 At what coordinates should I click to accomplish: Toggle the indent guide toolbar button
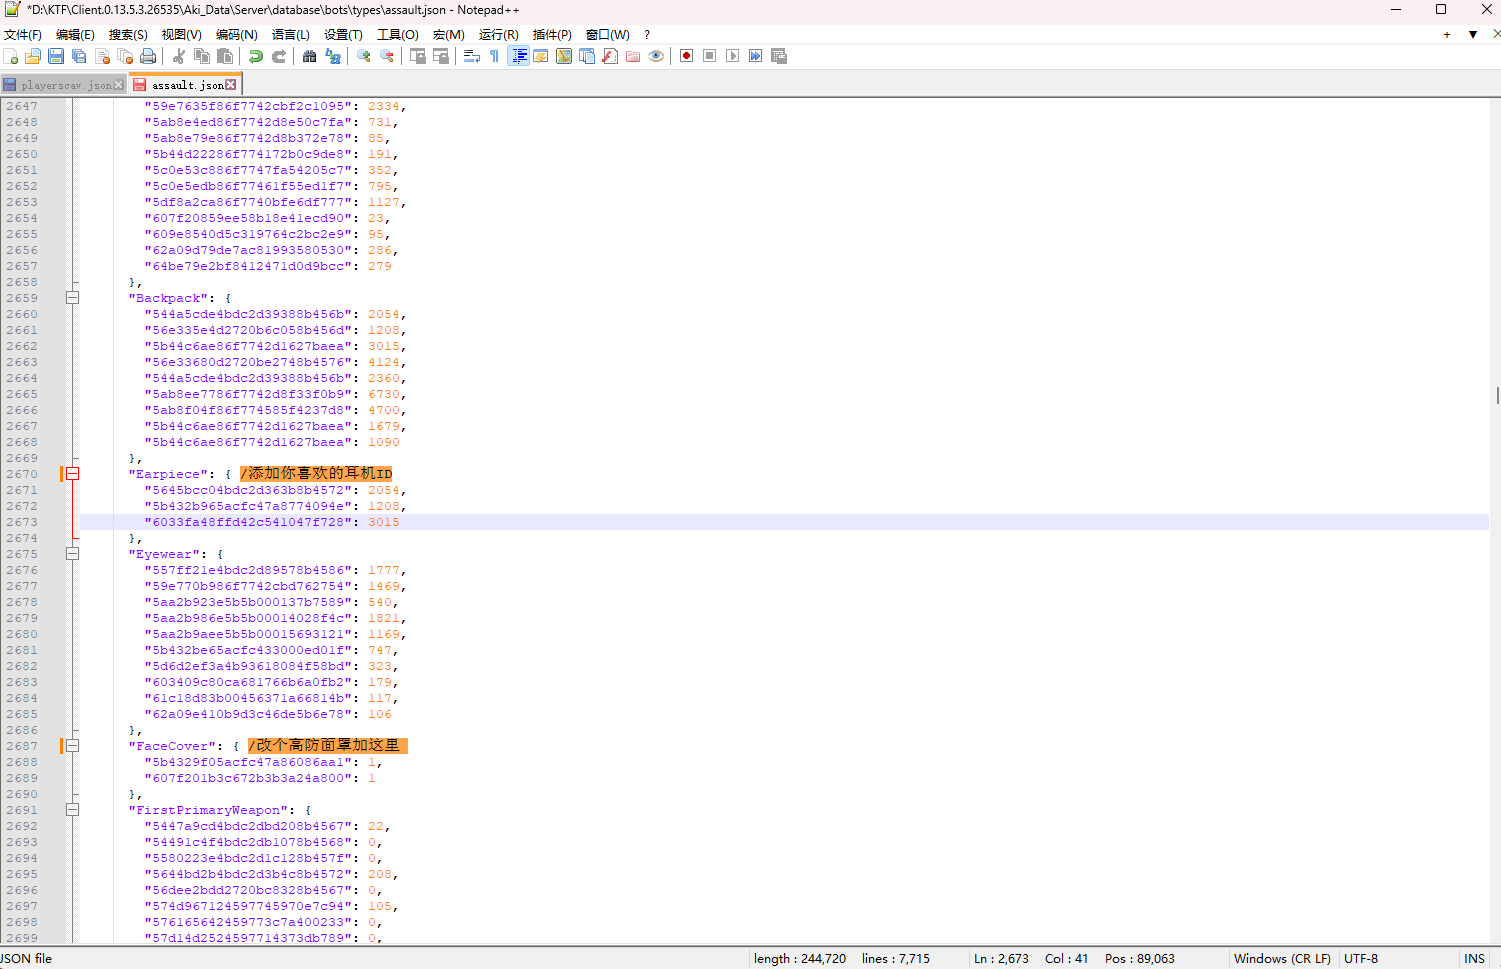click(519, 56)
